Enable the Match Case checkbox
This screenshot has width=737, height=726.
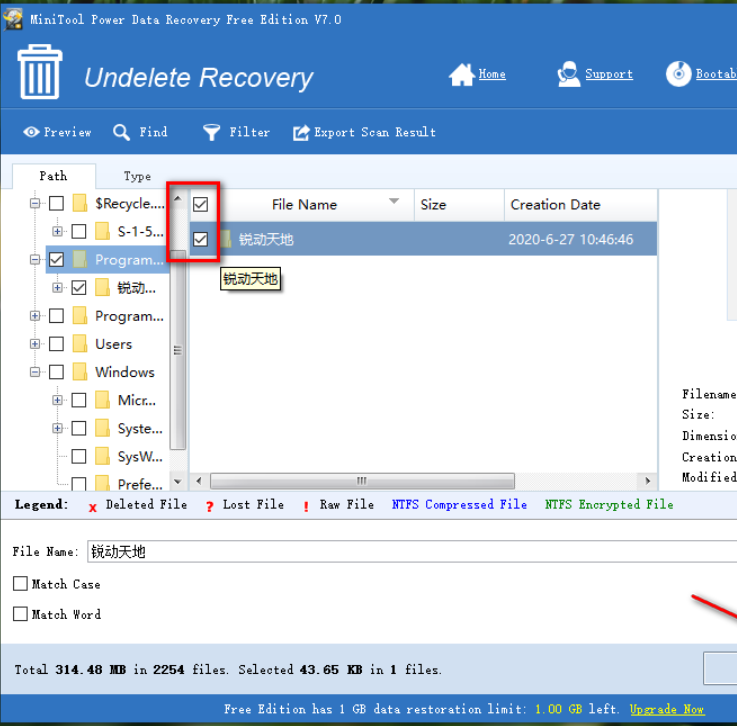[20, 584]
